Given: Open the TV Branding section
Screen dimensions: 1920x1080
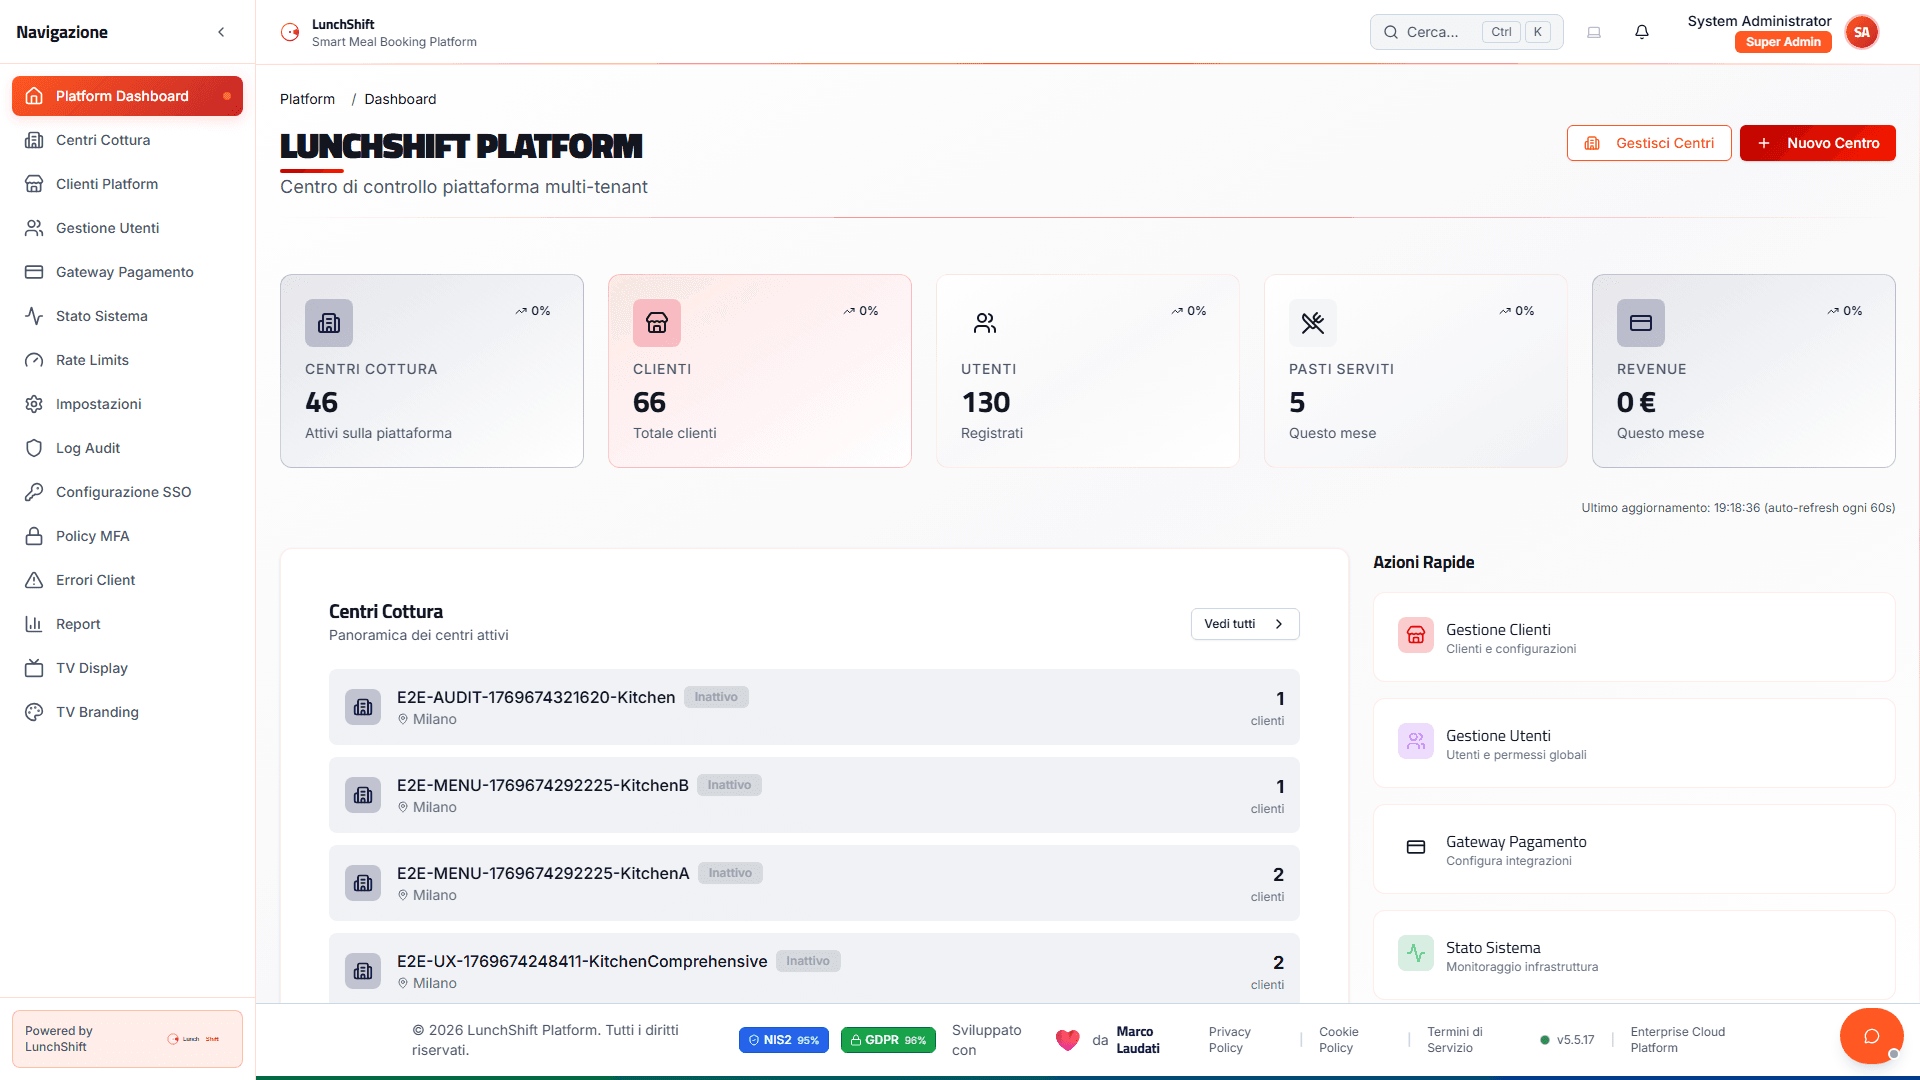Looking at the screenshot, I should click(x=97, y=711).
